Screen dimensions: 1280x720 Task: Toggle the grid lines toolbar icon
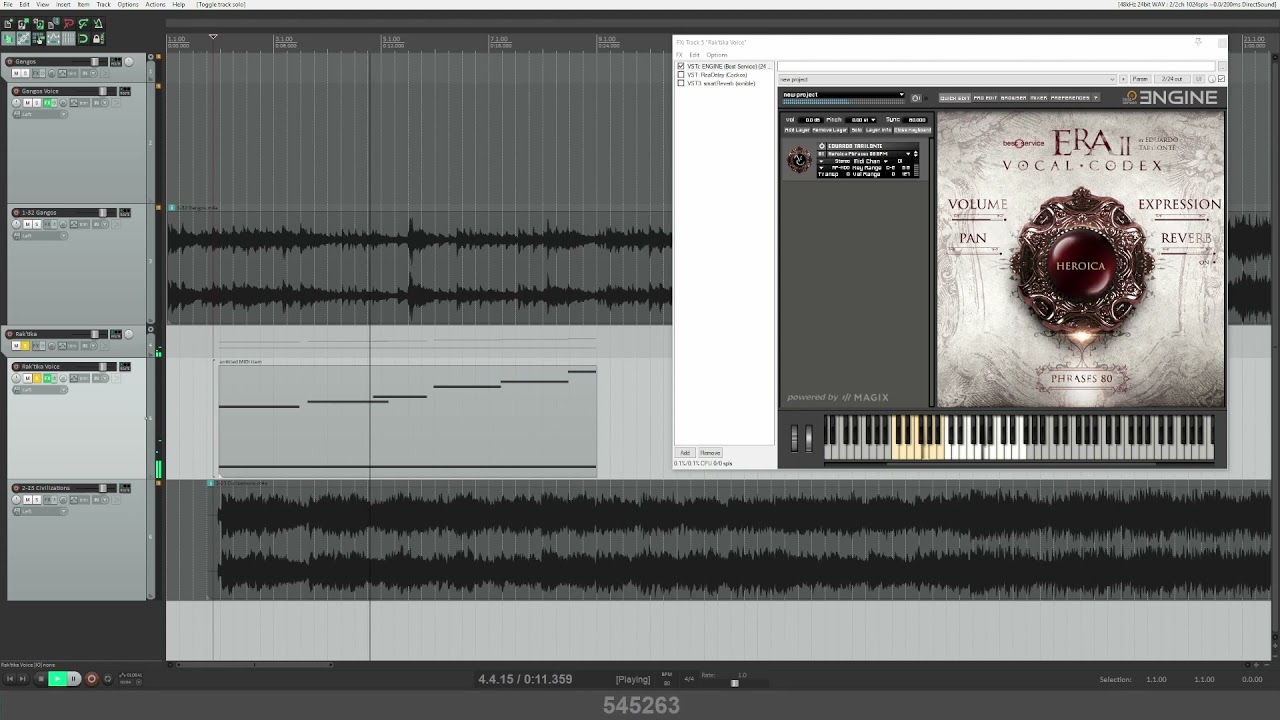point(68,39)
